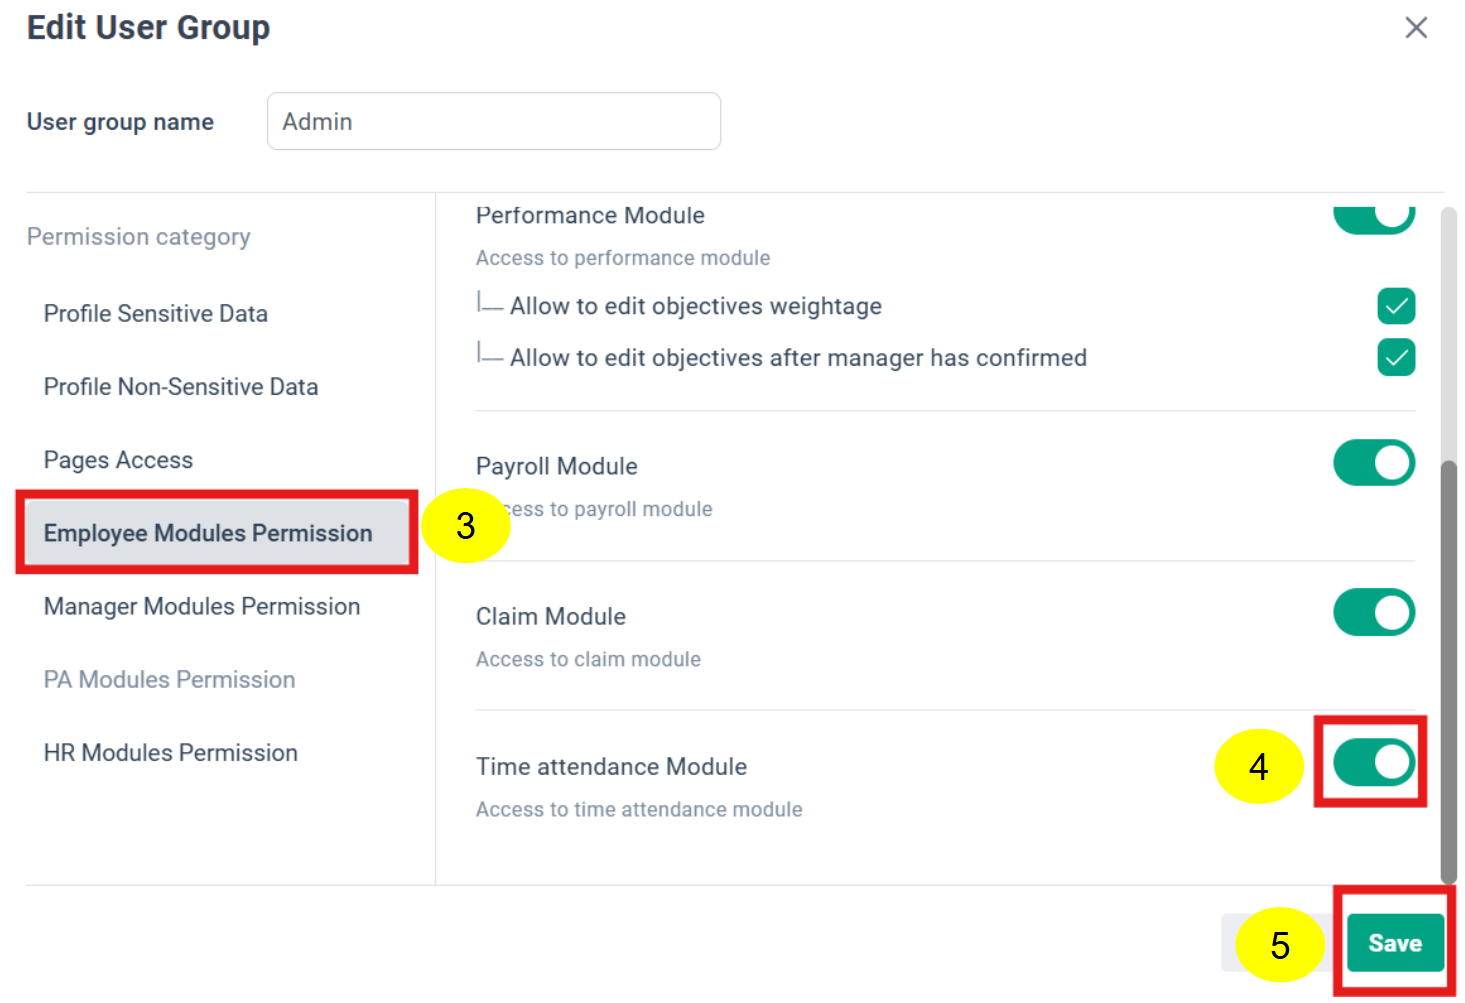
Task: Switch to Profile Sensitive Data section
Action: 155,313
